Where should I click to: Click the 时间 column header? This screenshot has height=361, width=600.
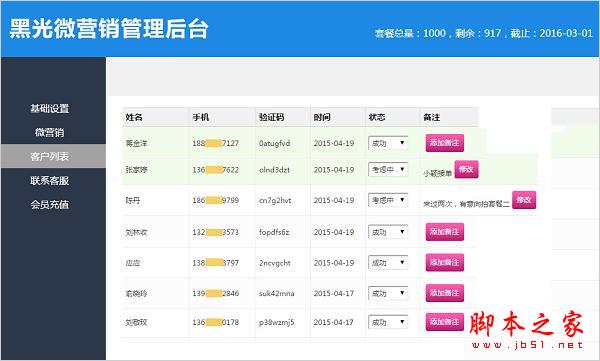coord(322,117)
